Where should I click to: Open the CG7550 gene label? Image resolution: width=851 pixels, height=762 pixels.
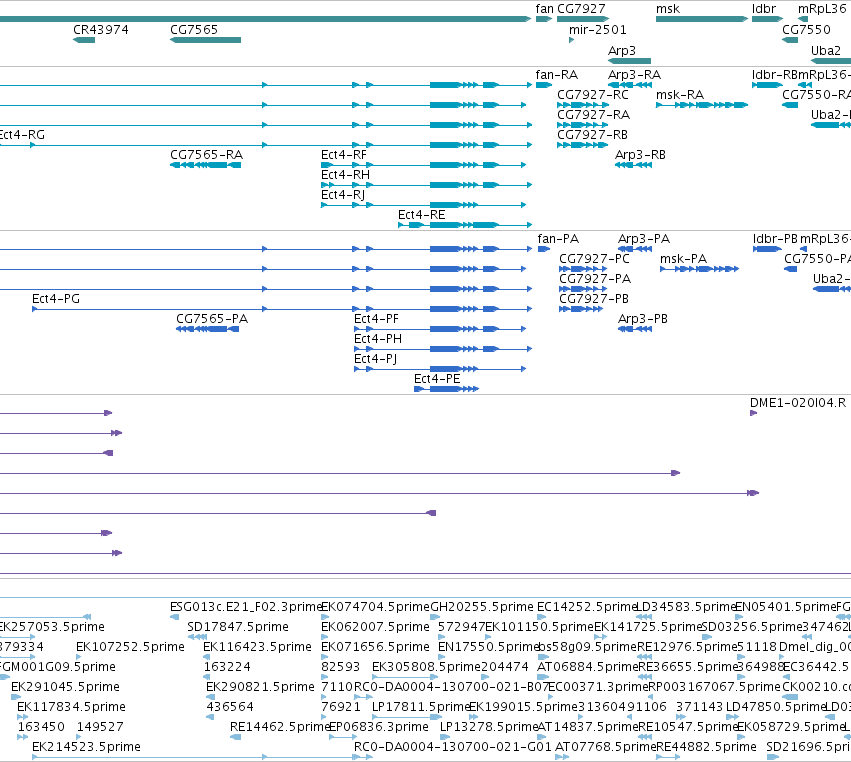806,29
